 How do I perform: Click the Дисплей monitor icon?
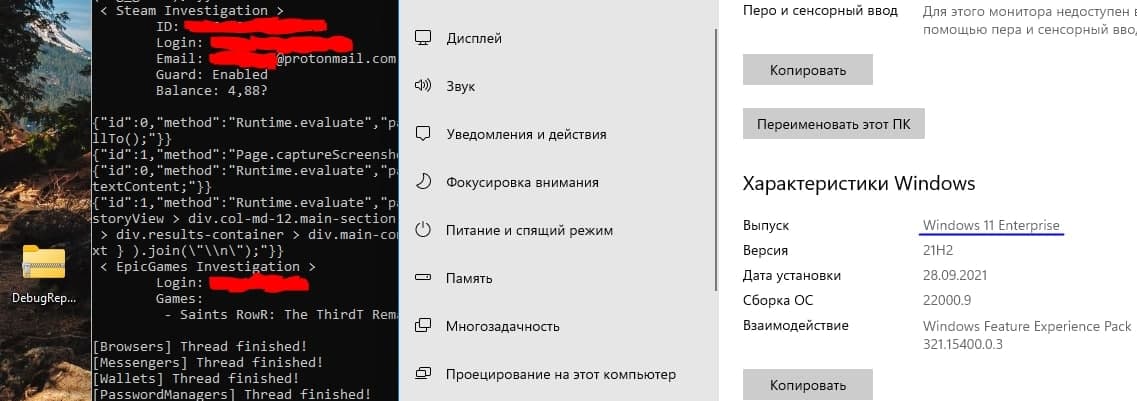tap(423, 38)
